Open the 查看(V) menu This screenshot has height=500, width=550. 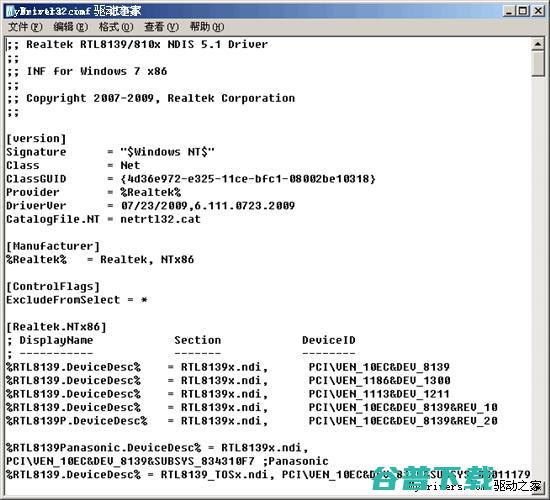161,27
